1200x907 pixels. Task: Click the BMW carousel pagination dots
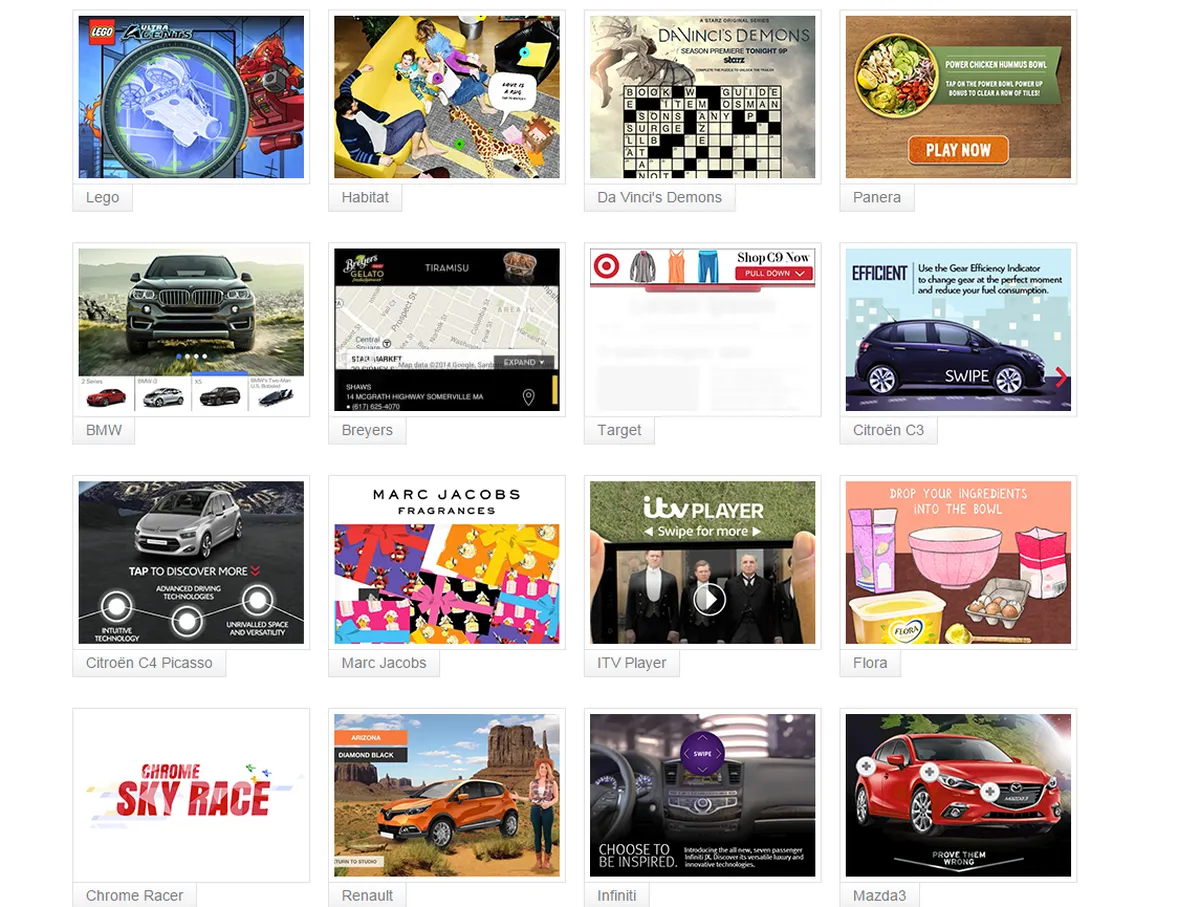(x=191, y=356)
